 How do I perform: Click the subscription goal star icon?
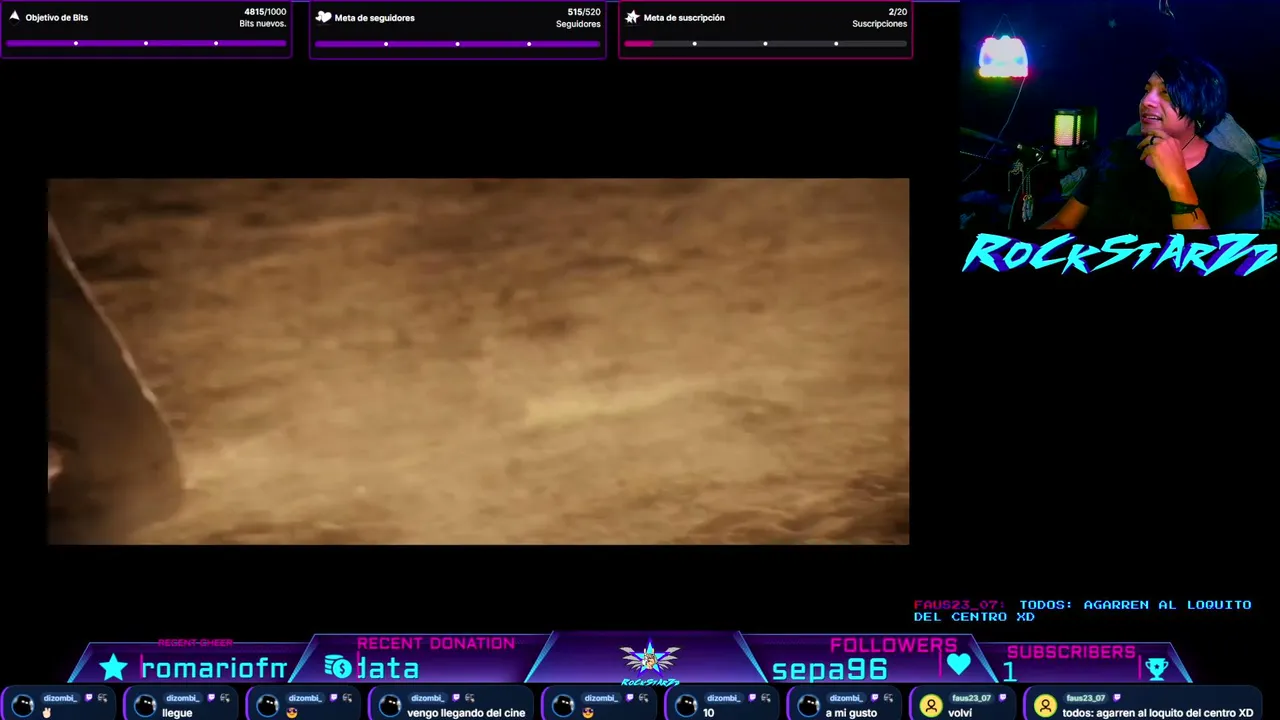pos(632,17)
